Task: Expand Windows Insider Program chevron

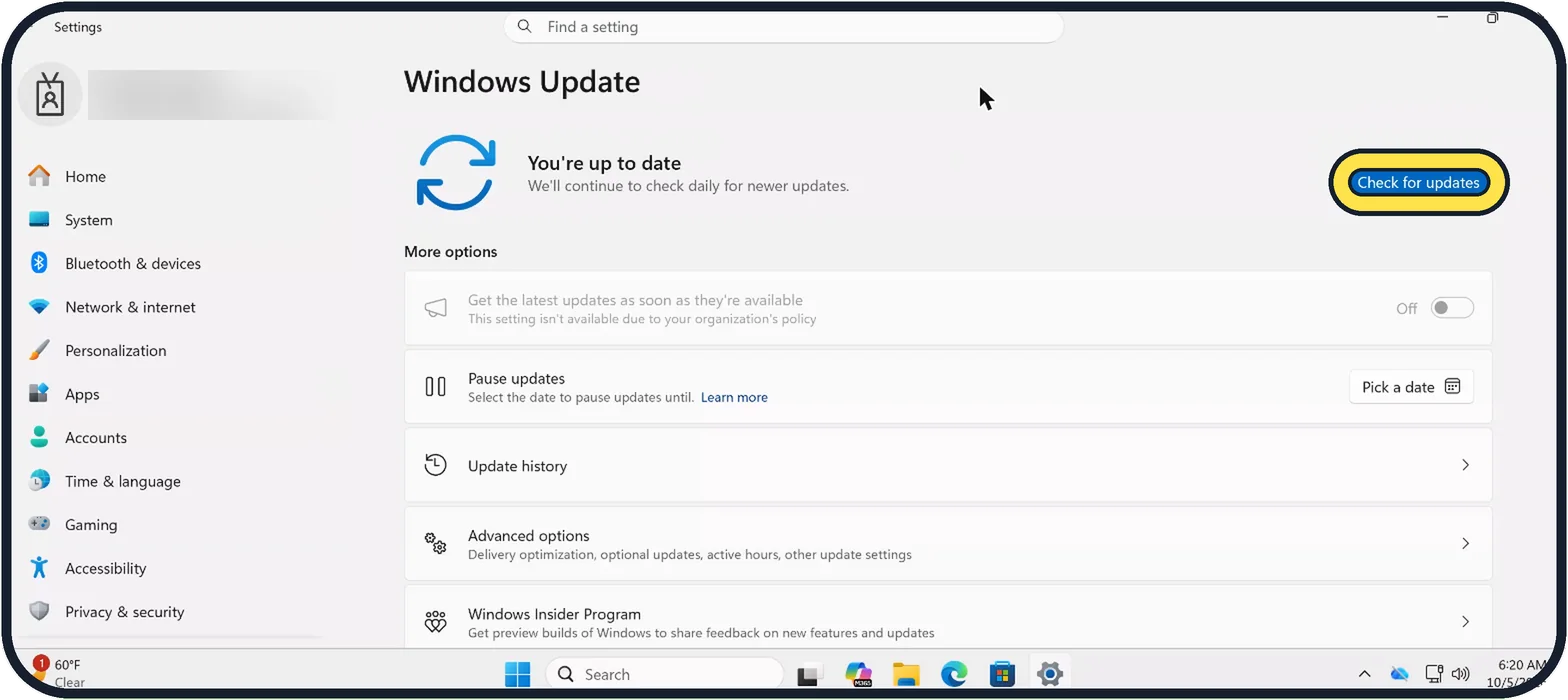Action: click(x=1465, y=621)
